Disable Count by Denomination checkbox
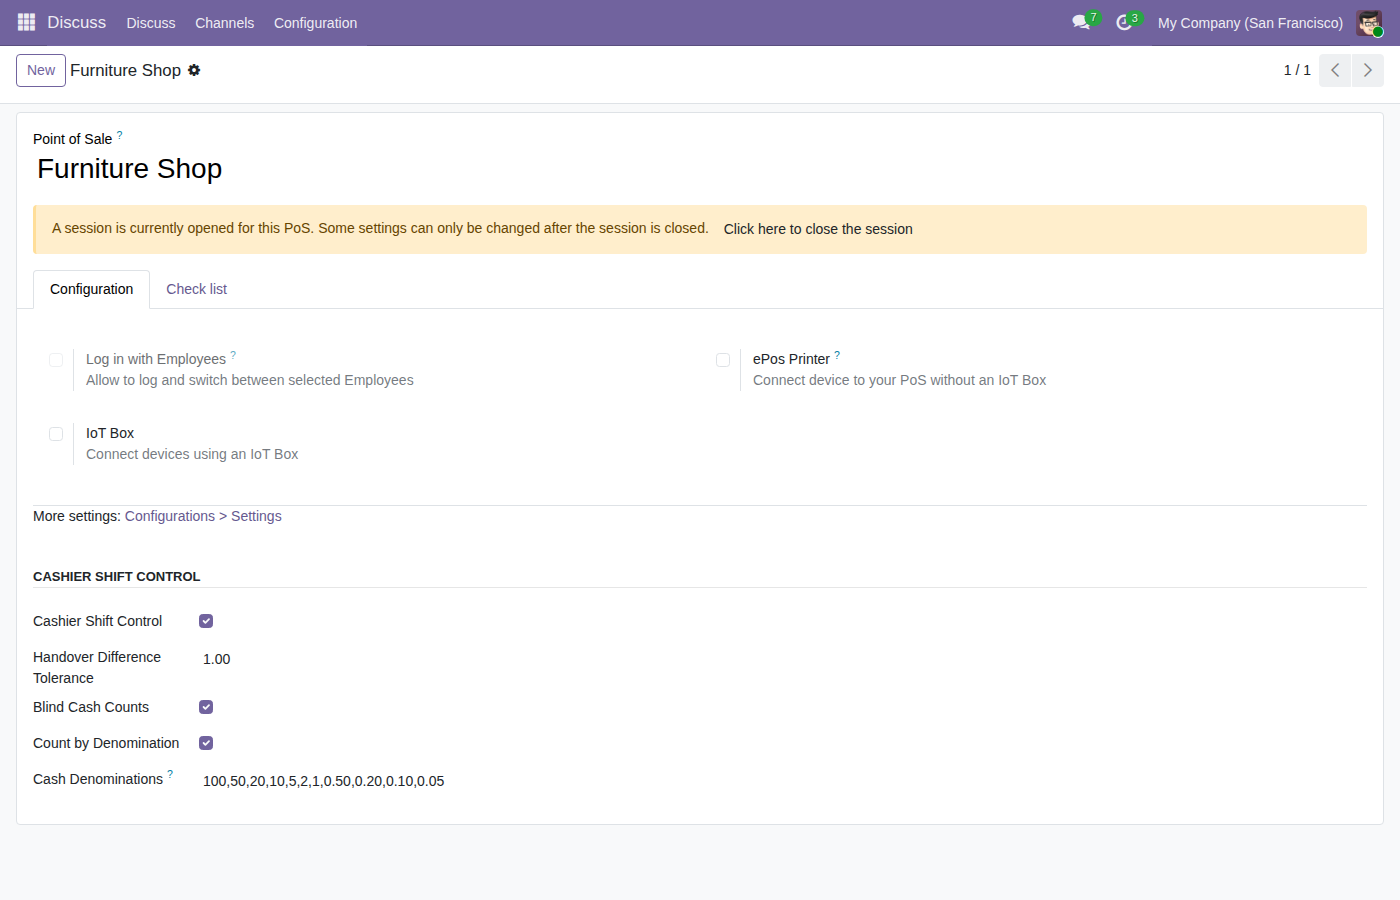 [206, 743]
